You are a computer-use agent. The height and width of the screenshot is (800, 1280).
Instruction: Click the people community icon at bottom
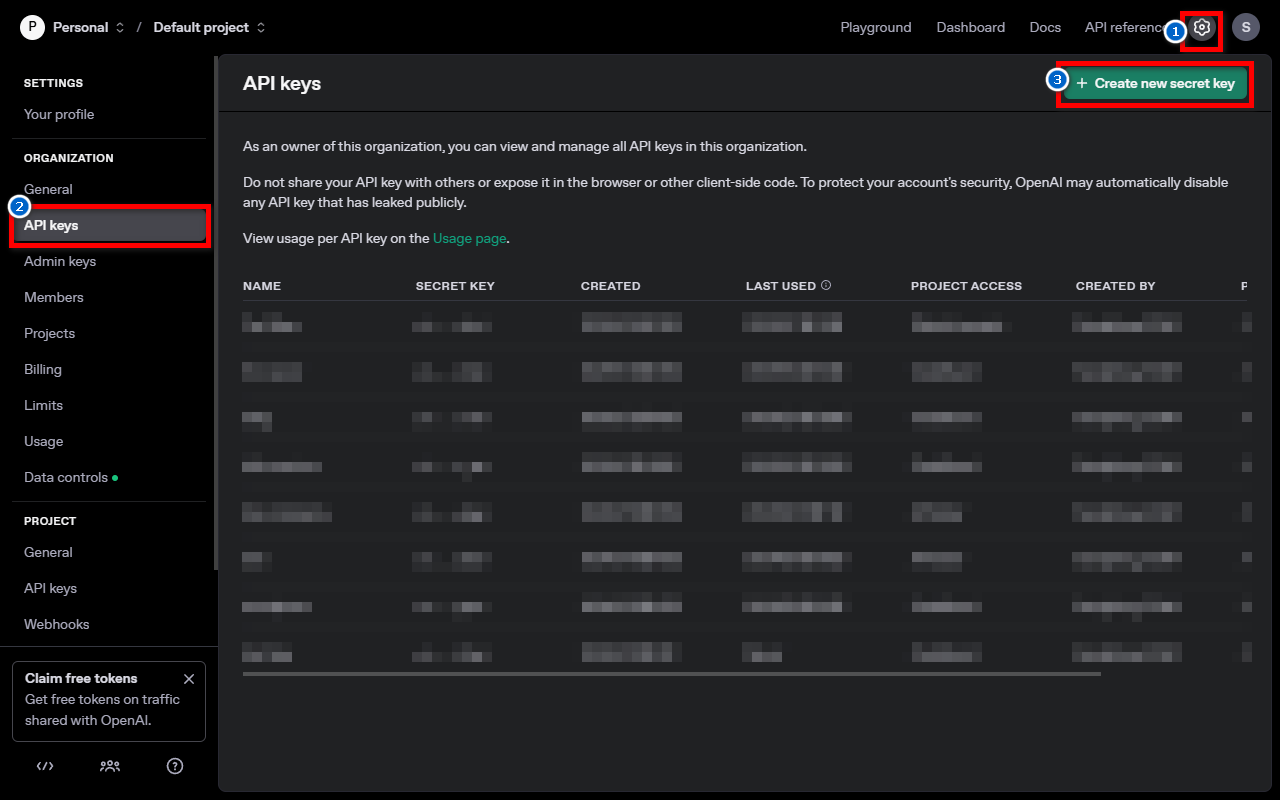click(x=110, y=766)
